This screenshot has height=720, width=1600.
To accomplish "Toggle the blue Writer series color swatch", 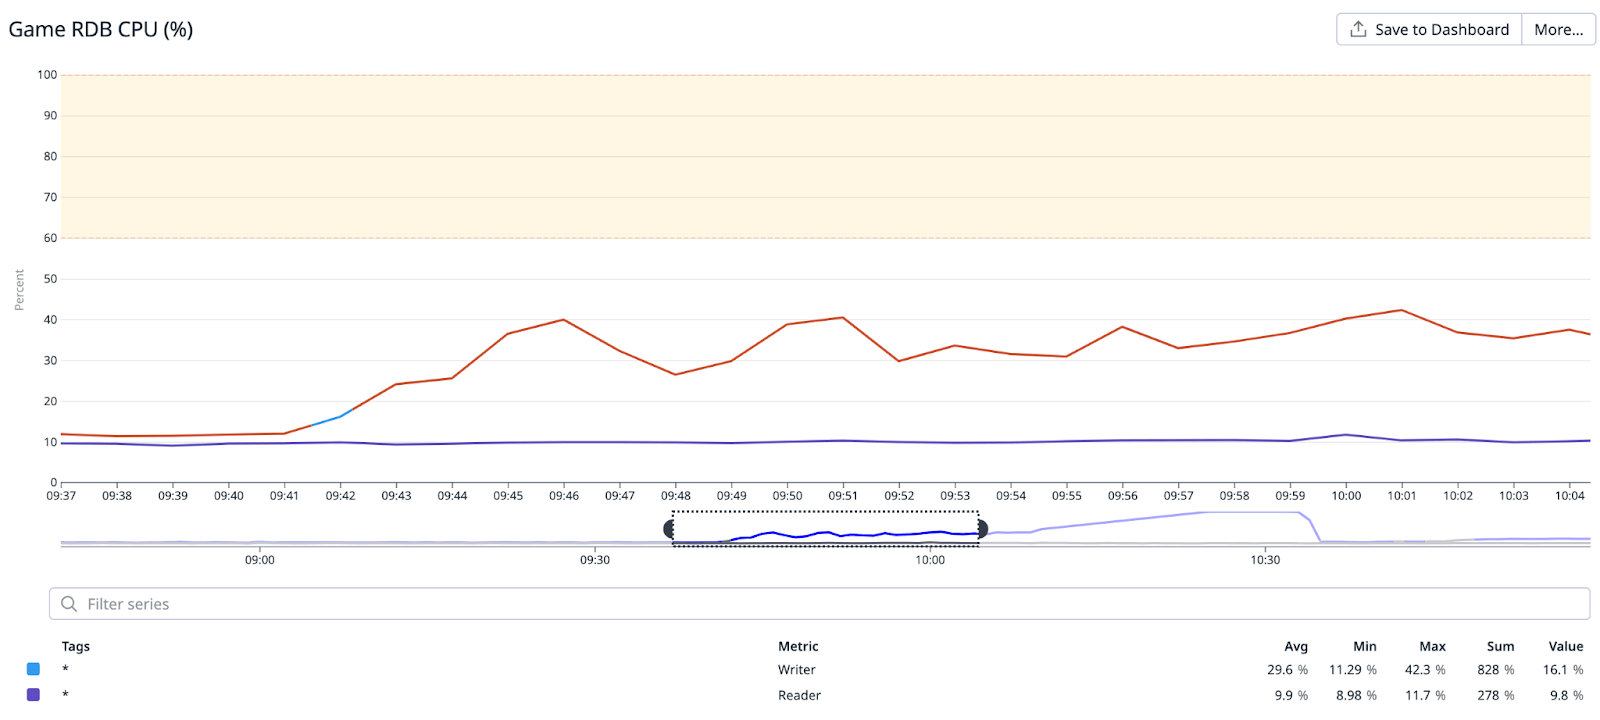I will 33,669.
